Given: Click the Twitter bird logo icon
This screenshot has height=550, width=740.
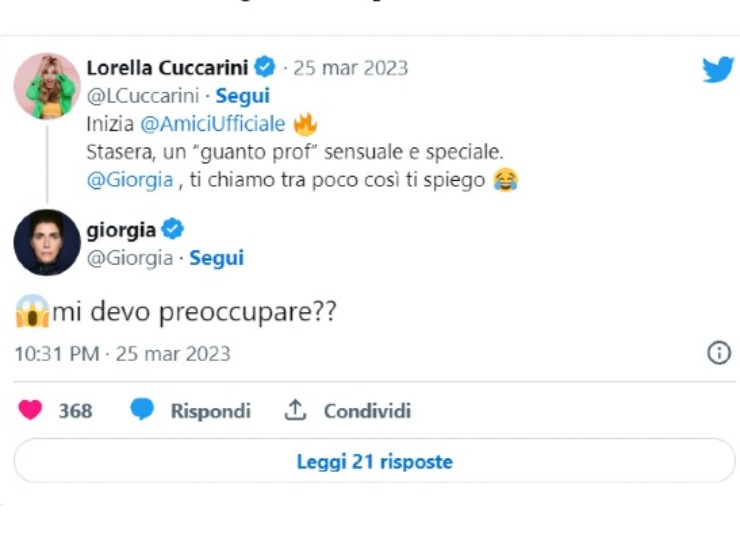Looking at the screenshot, I should click(717, 69).
